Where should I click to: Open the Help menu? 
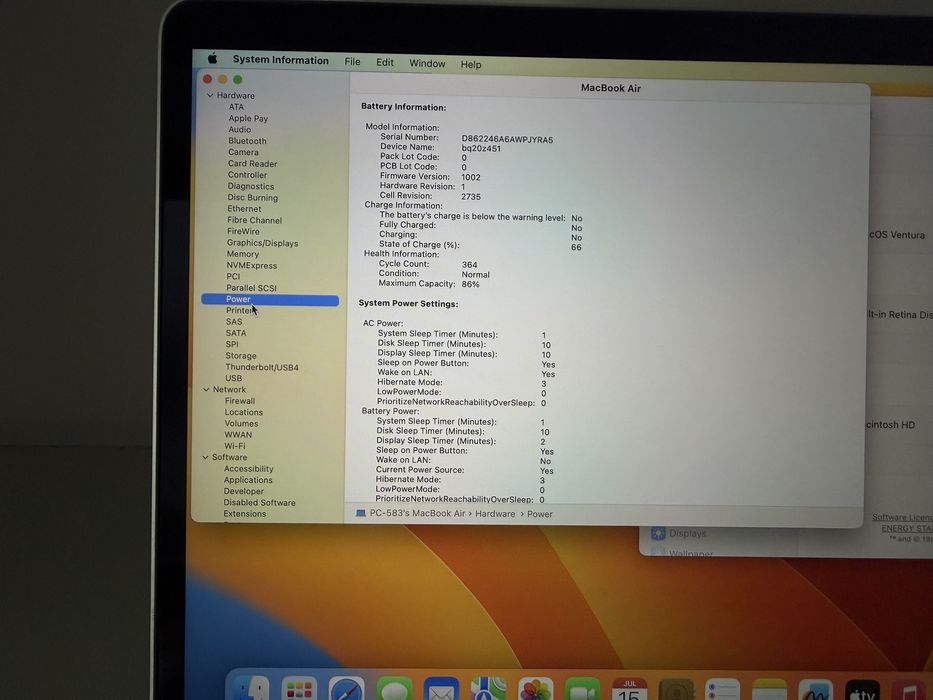471,64
